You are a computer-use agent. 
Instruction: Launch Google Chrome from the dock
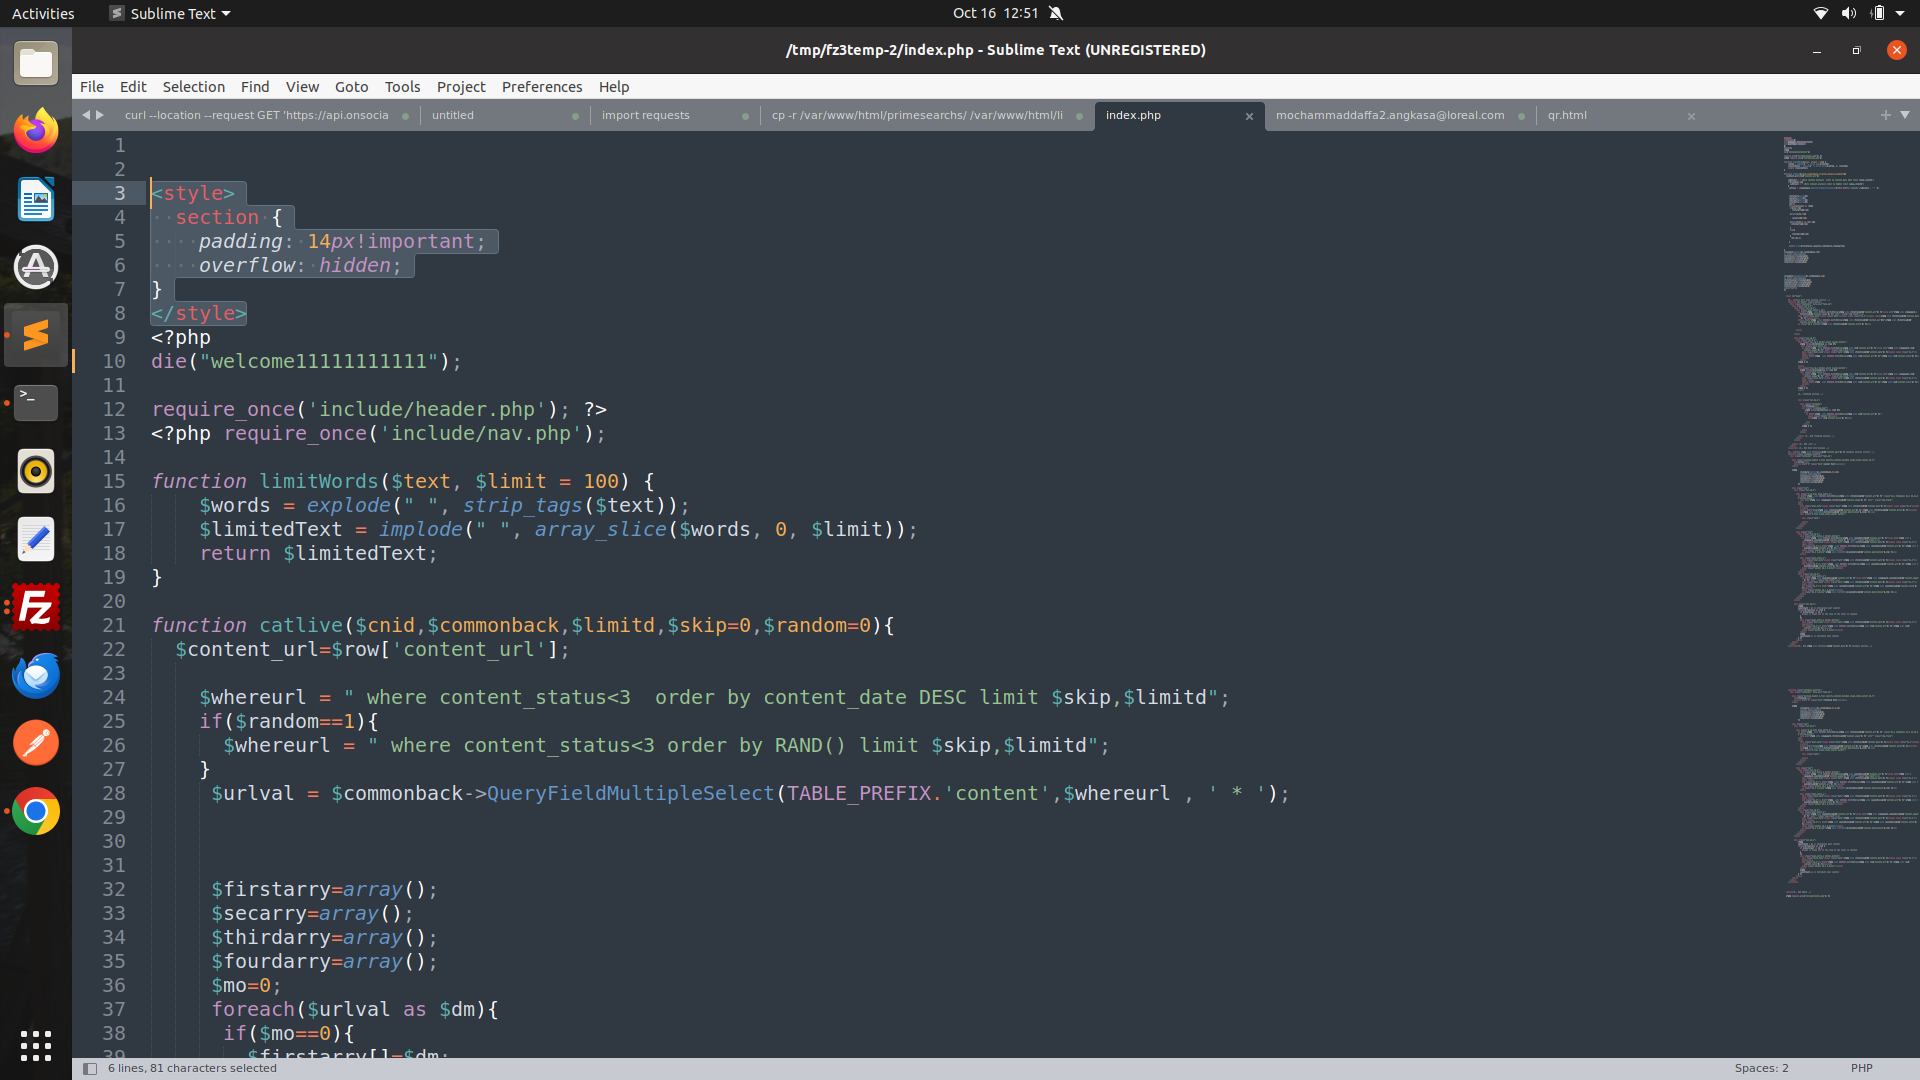coord(36,812)
